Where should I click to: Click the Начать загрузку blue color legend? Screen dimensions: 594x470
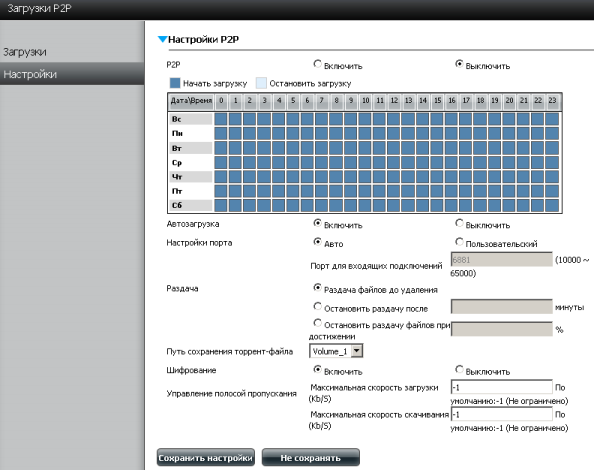point(175,83)
